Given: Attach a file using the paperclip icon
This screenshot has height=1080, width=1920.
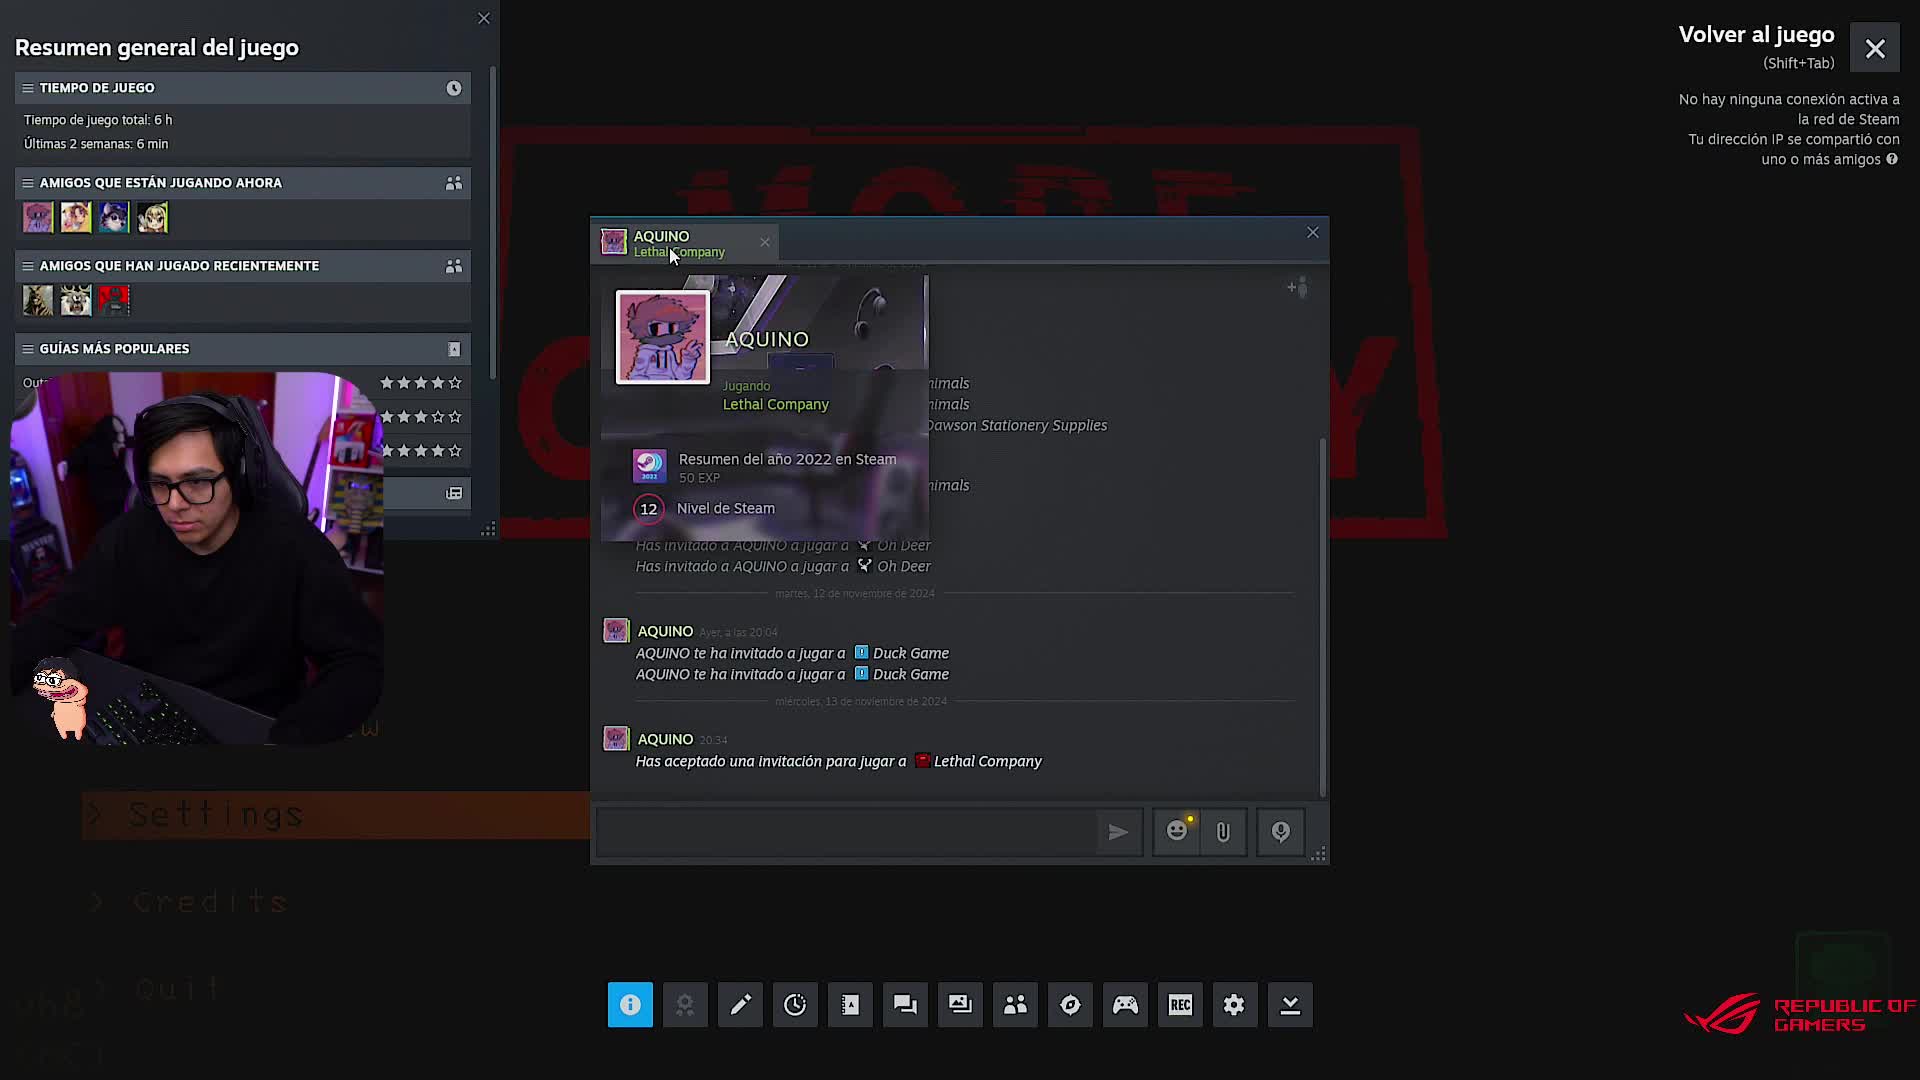Looking at the screenshot, I should (x=1223, y=831).
